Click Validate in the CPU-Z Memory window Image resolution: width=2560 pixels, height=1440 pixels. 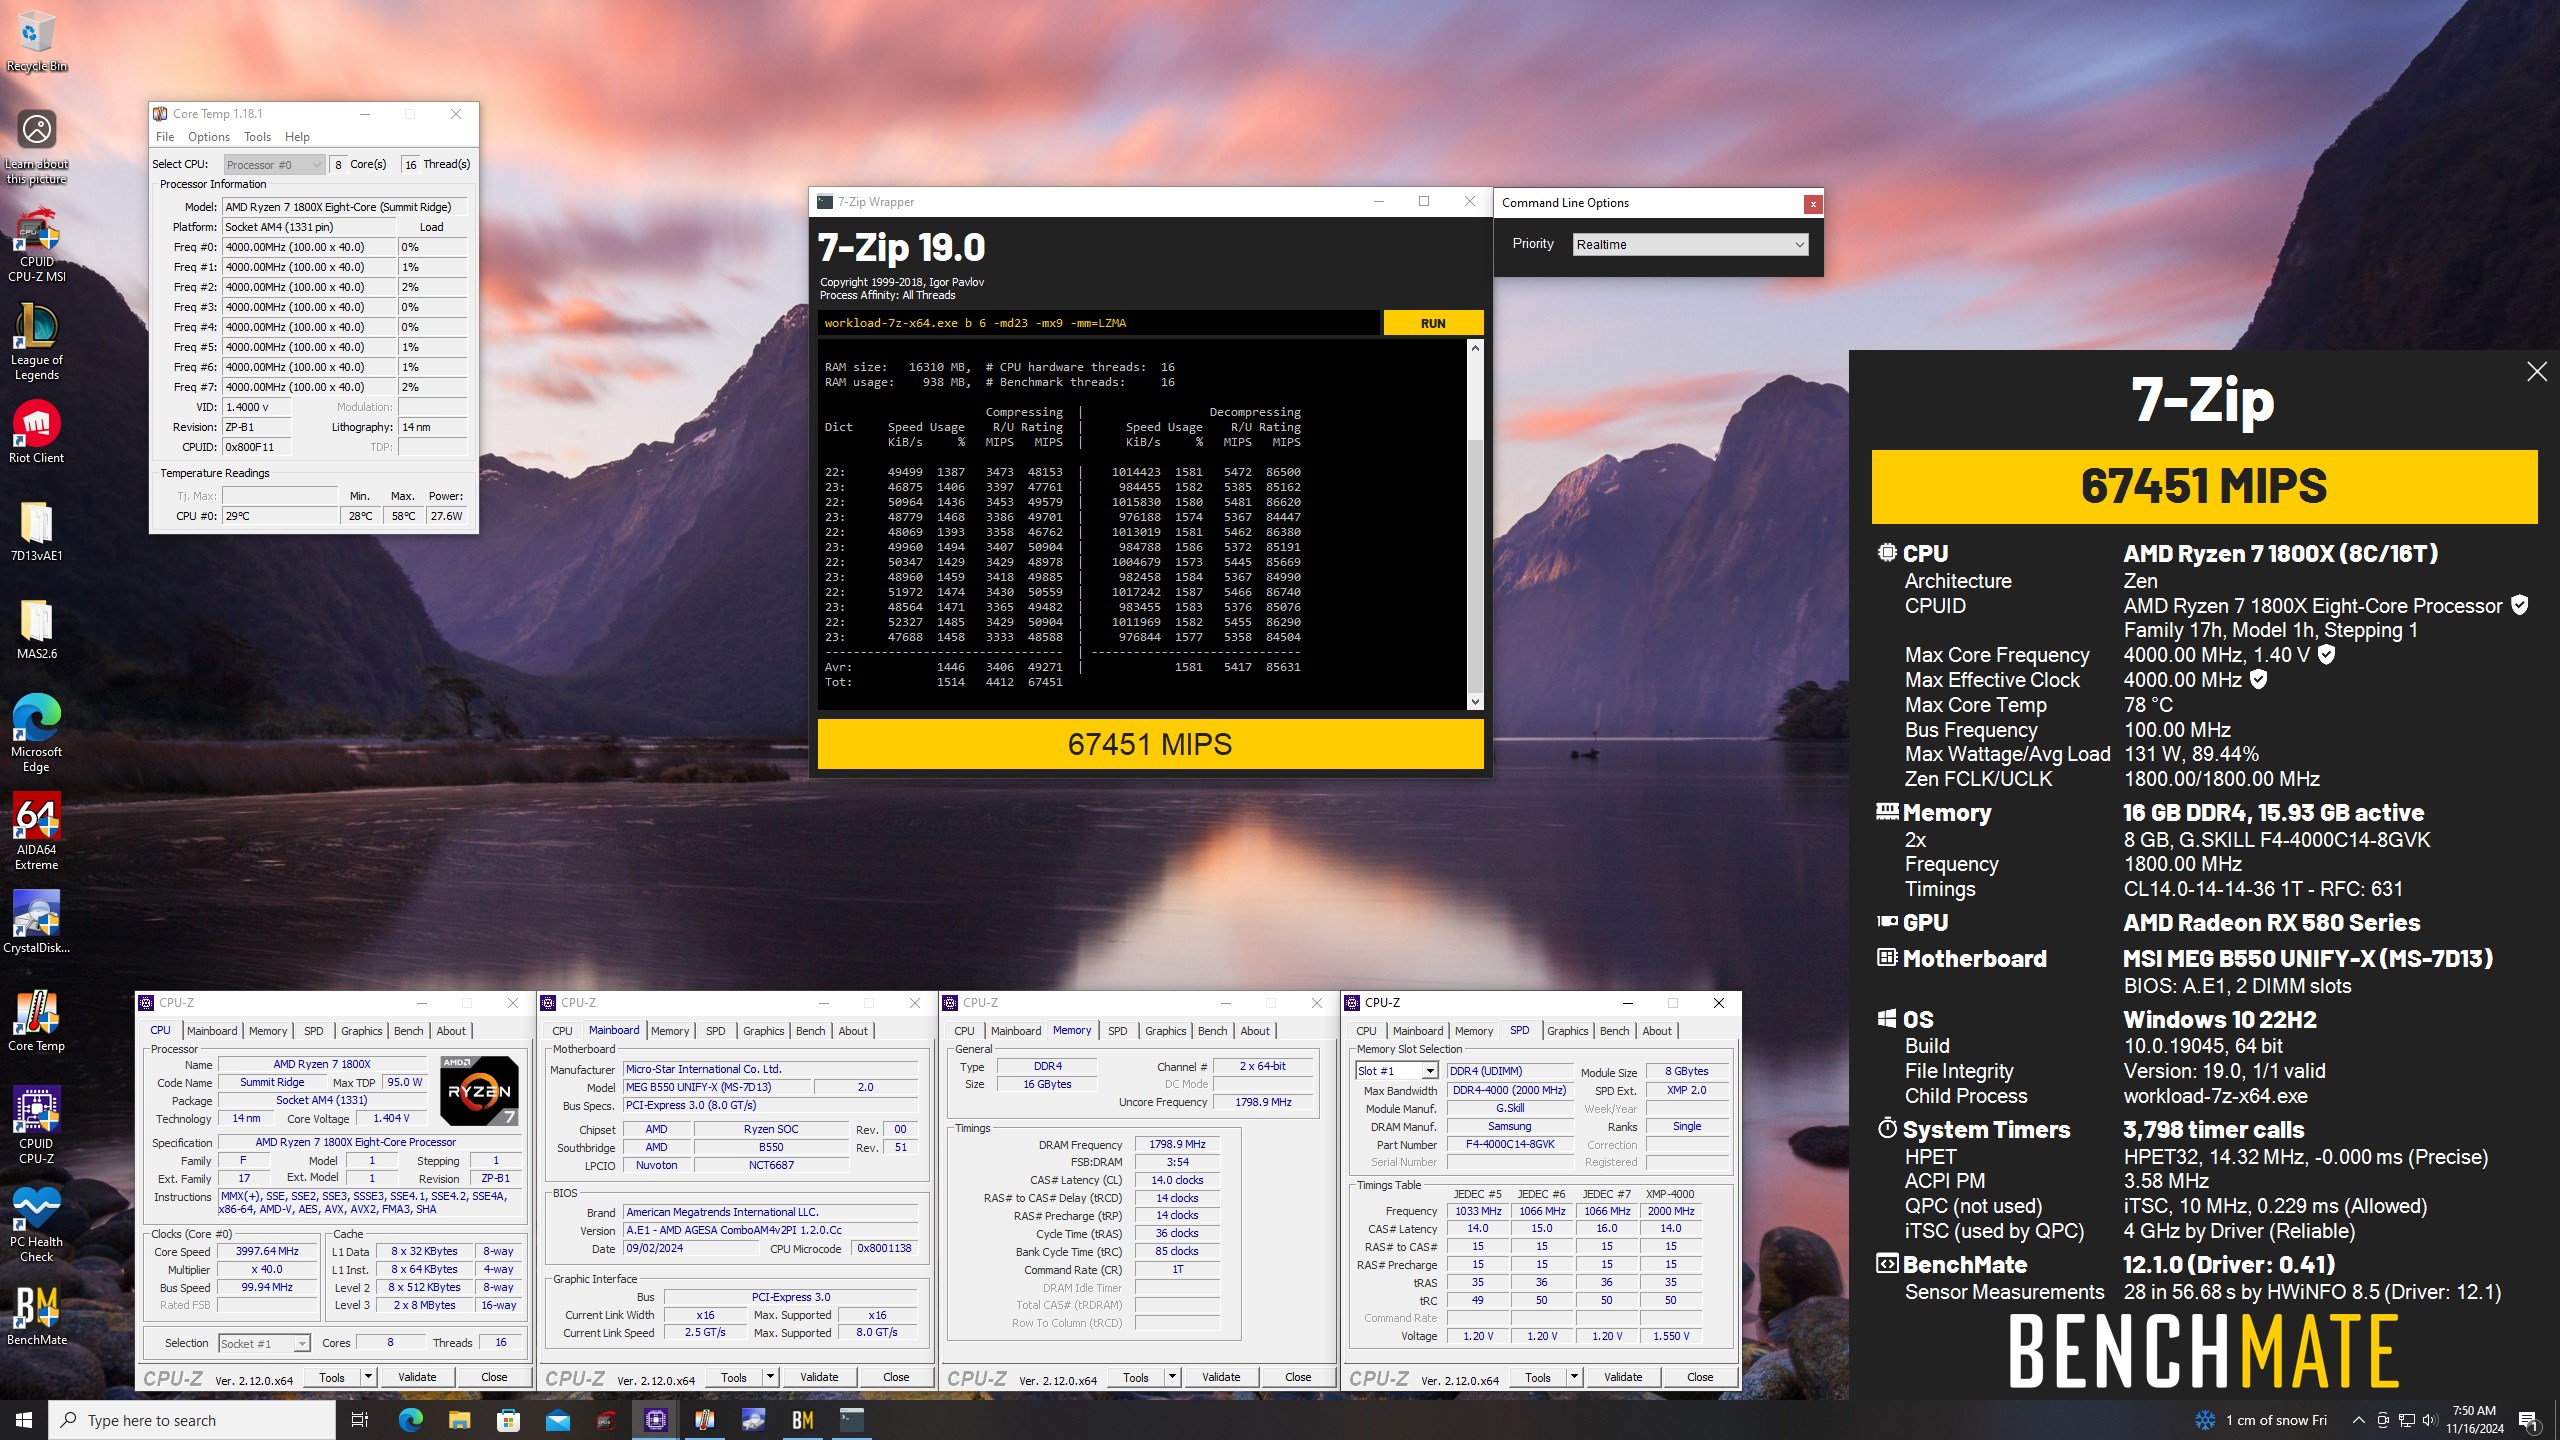tap(1221, 1377)
